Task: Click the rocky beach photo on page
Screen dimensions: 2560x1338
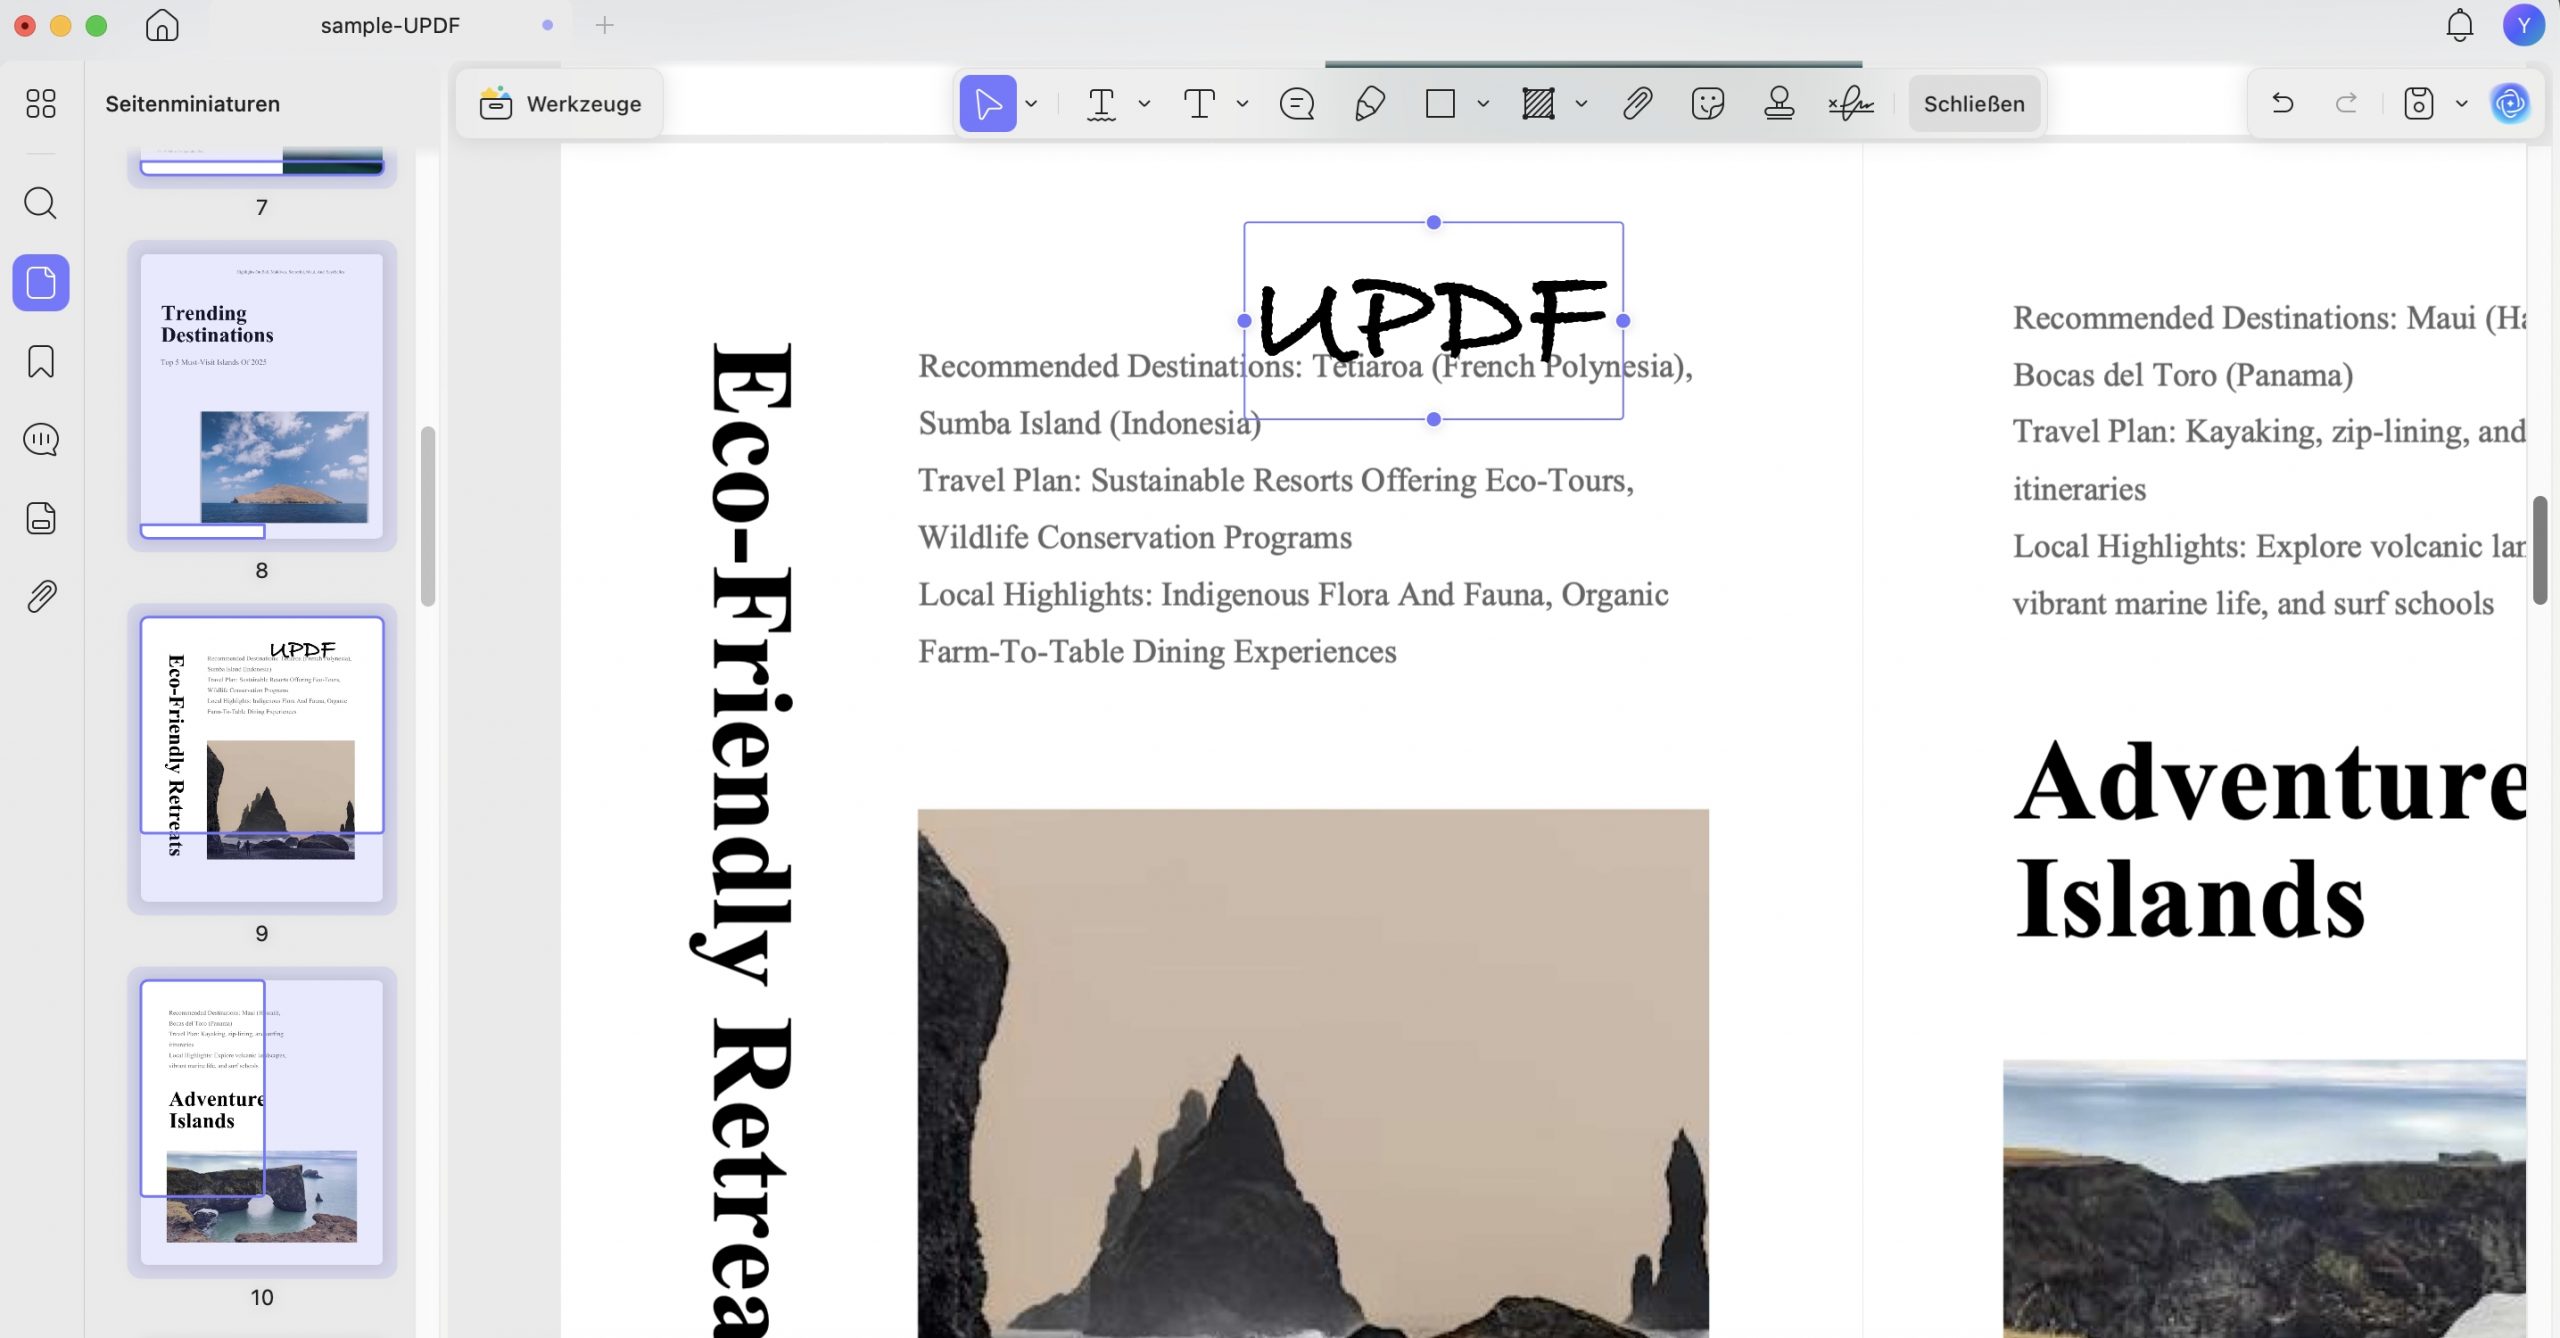Action: (x=1313, y=1073)
